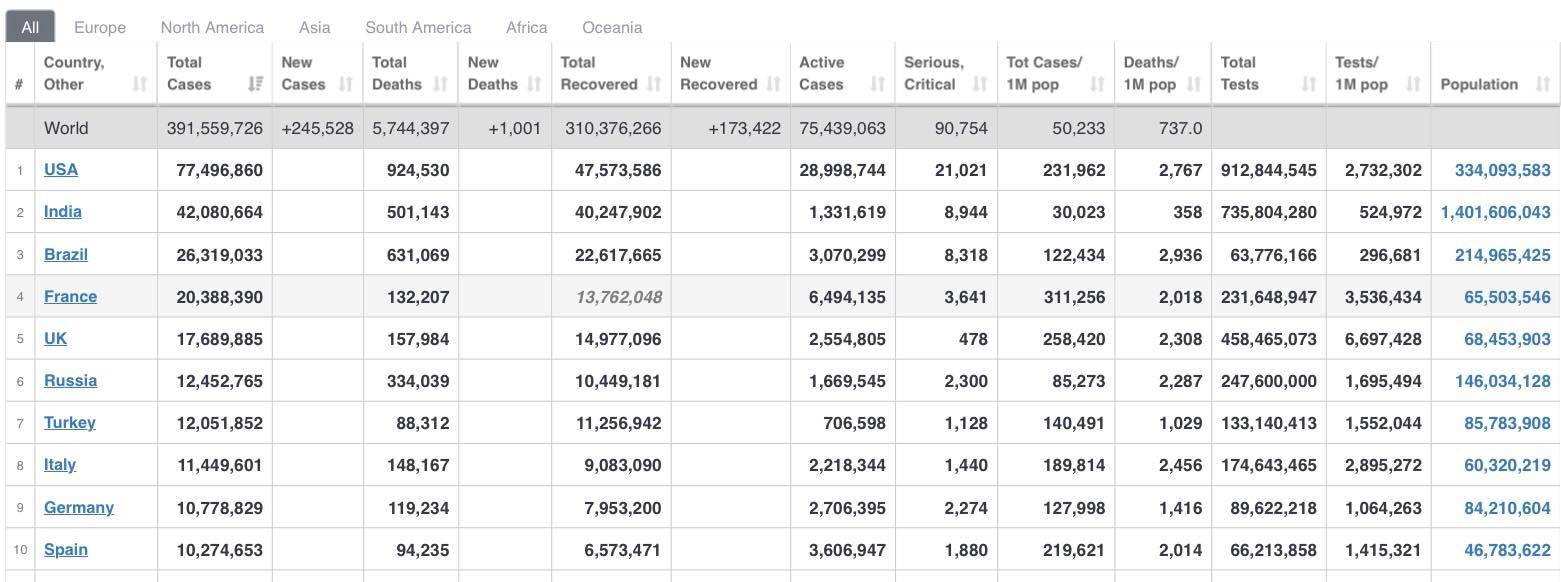Show the Oceania tab

(612, 27)
